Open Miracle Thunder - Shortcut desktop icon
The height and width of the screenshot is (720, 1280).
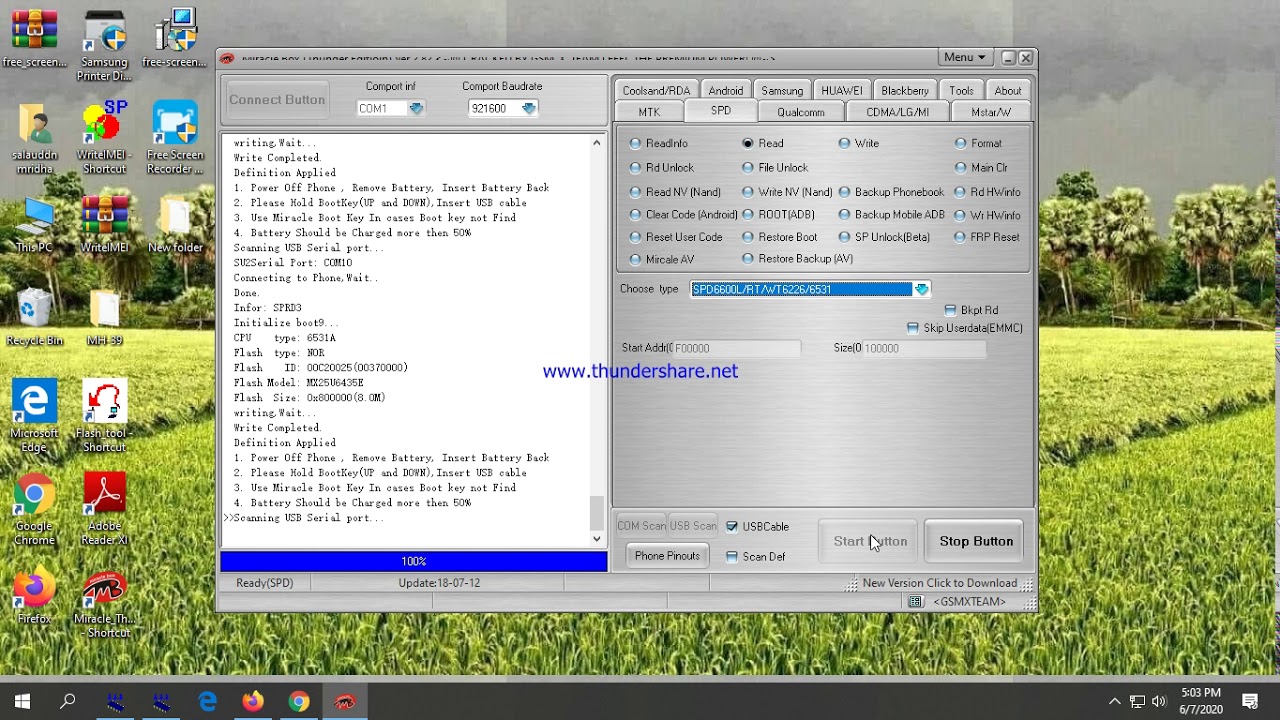pyautogui.click(x=104, y=604)
